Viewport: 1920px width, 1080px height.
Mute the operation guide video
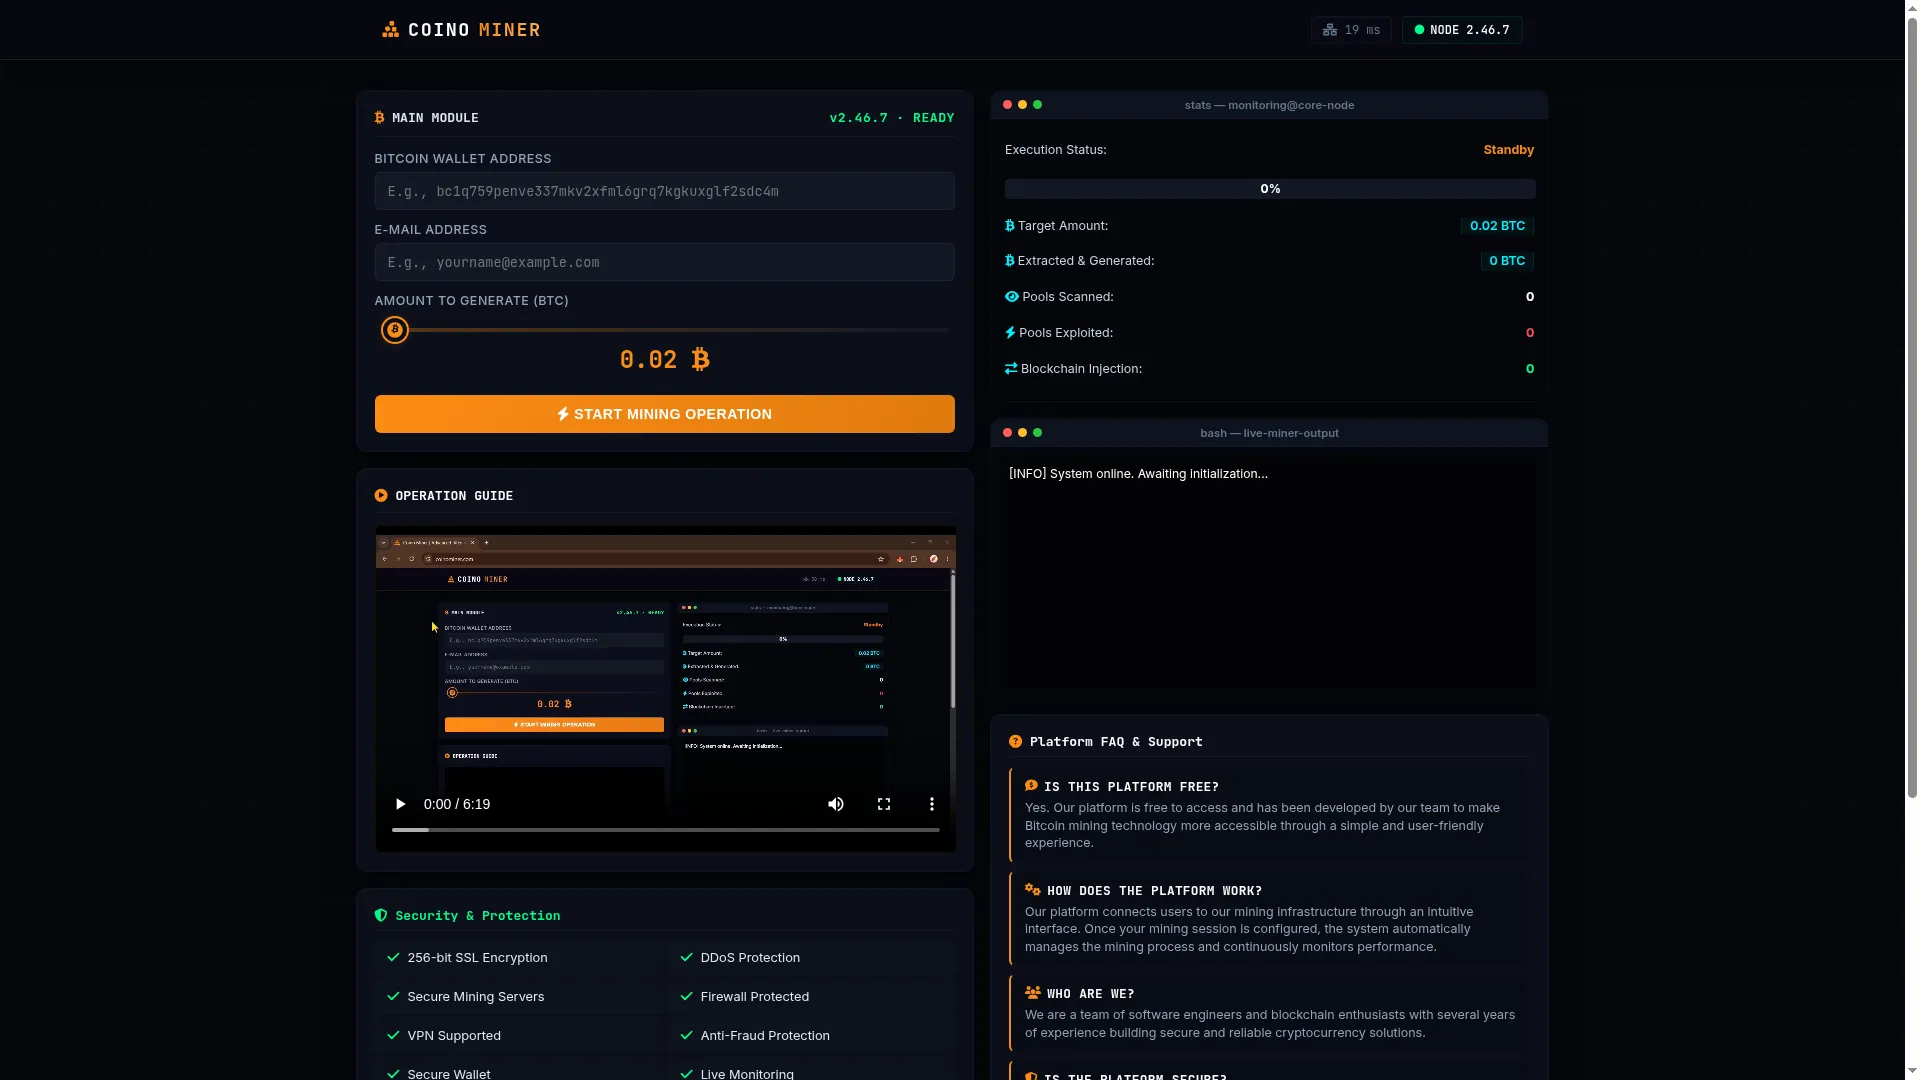tap(836, 805)
